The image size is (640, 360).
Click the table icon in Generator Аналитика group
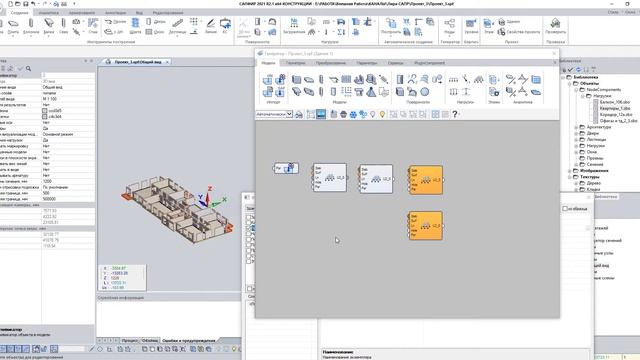tap(536, 80)
